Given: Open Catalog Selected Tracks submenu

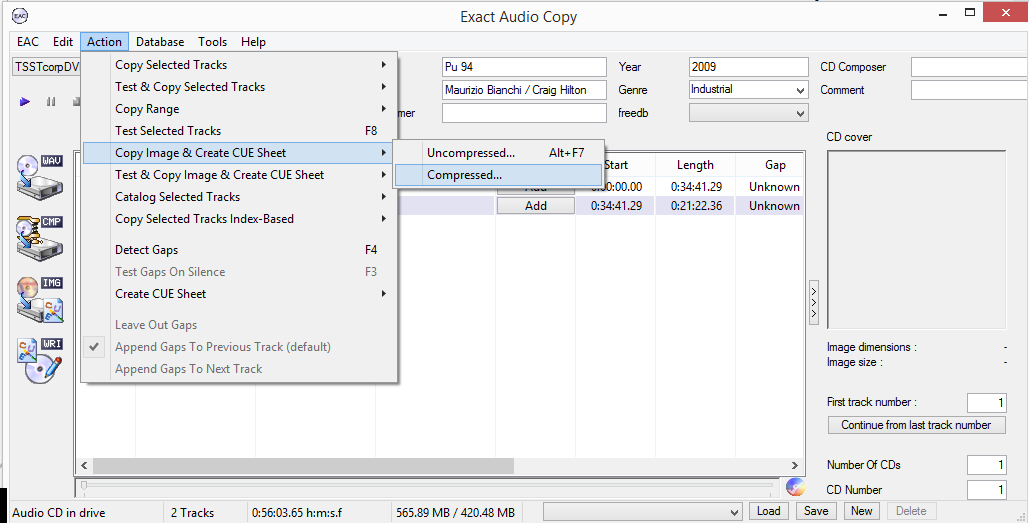Looking at the screenshot, I should [240, 197].
